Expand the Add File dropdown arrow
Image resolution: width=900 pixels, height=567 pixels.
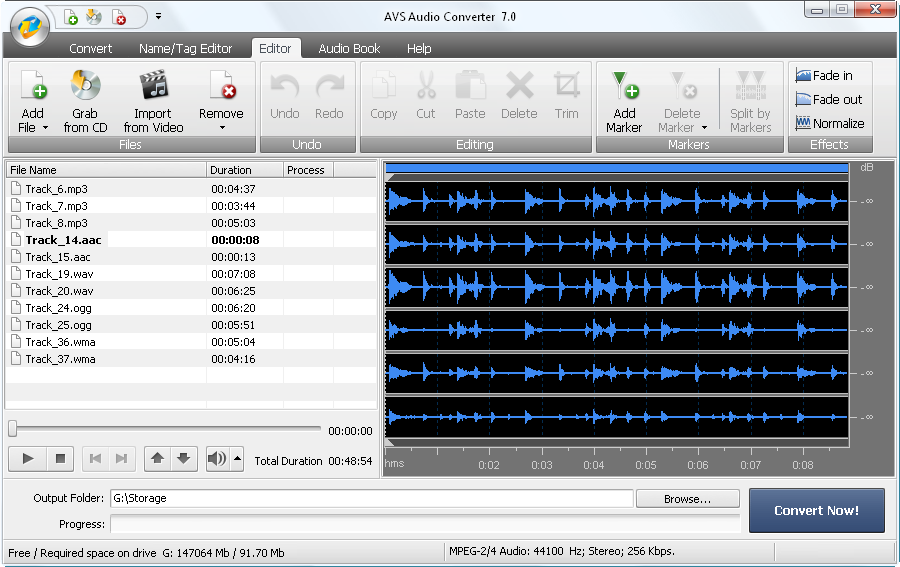45,128
